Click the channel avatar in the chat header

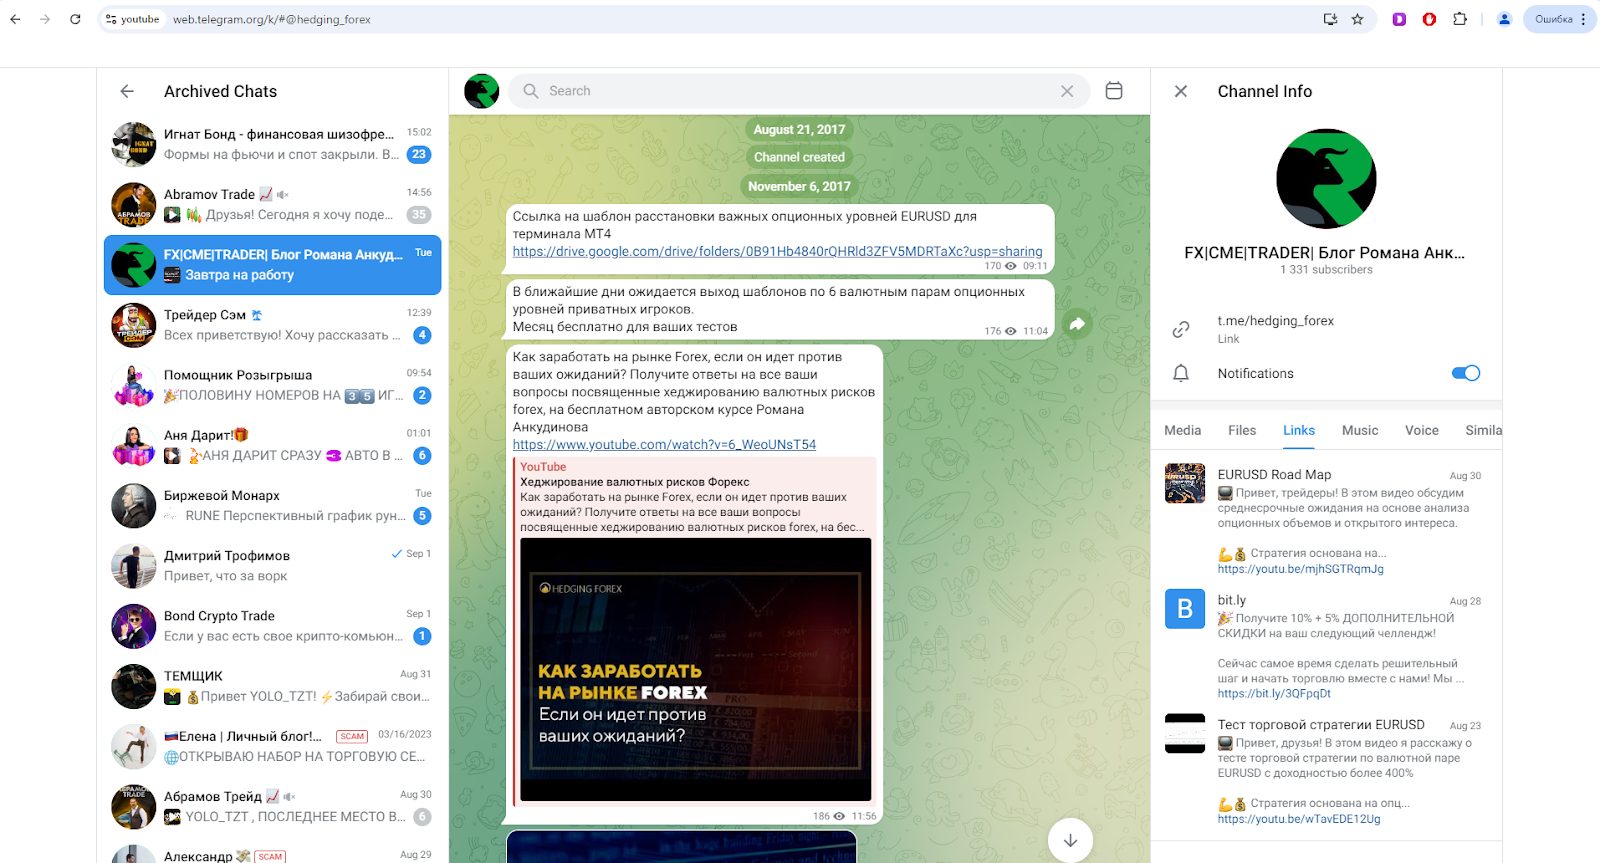[x=482, y=91]
